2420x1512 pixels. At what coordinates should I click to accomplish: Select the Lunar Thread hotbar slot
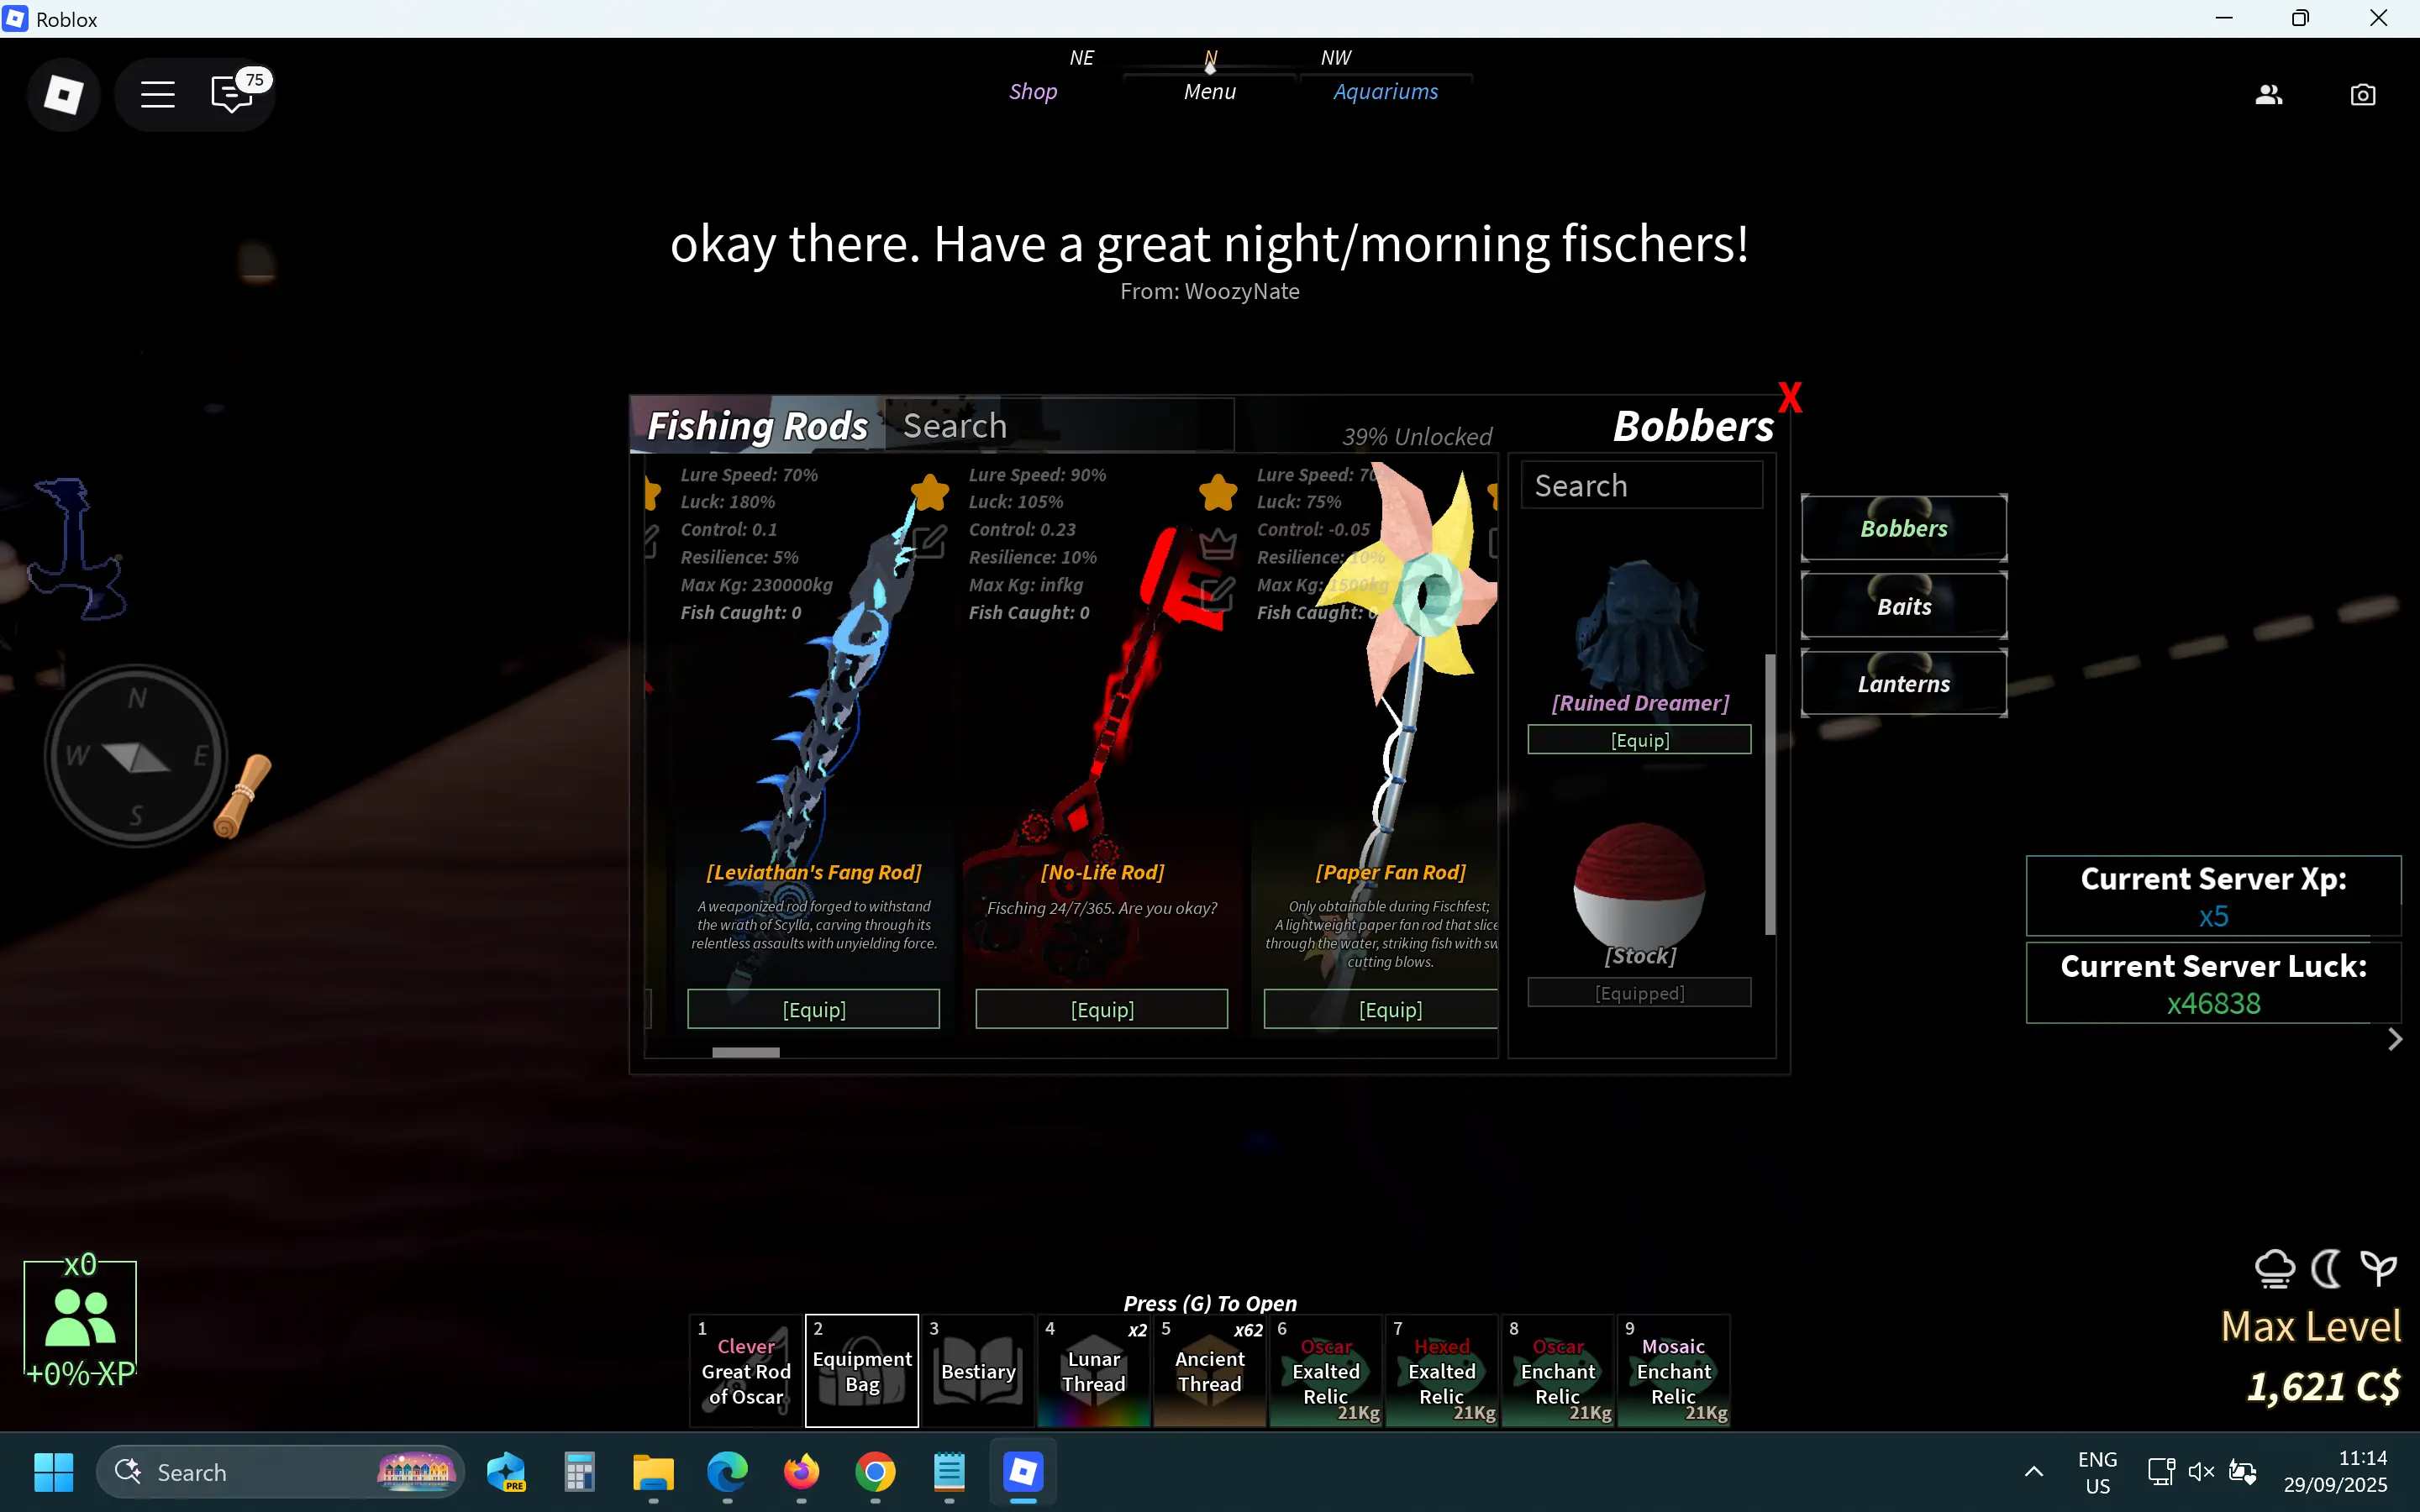point(1093,1370)
